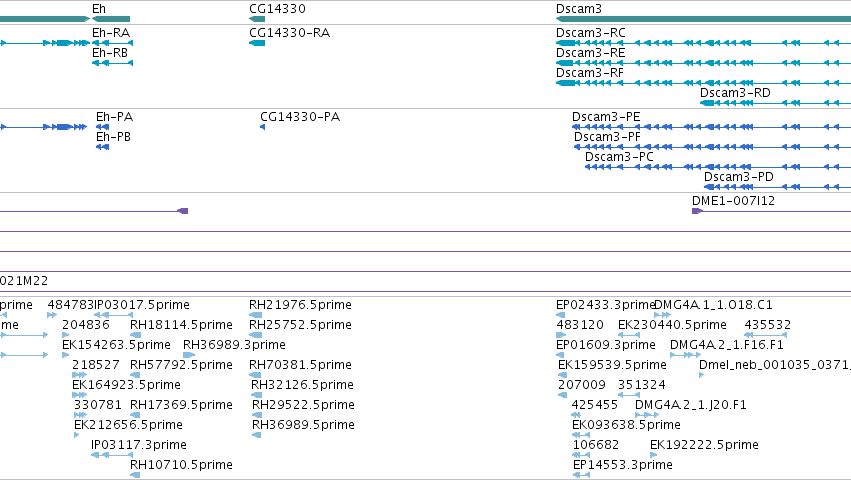Image resolution: width=851 pixels, height=480 pixels.
Task: Click the CG14330 gene glyph below its label
Action: tap(257, 19)
